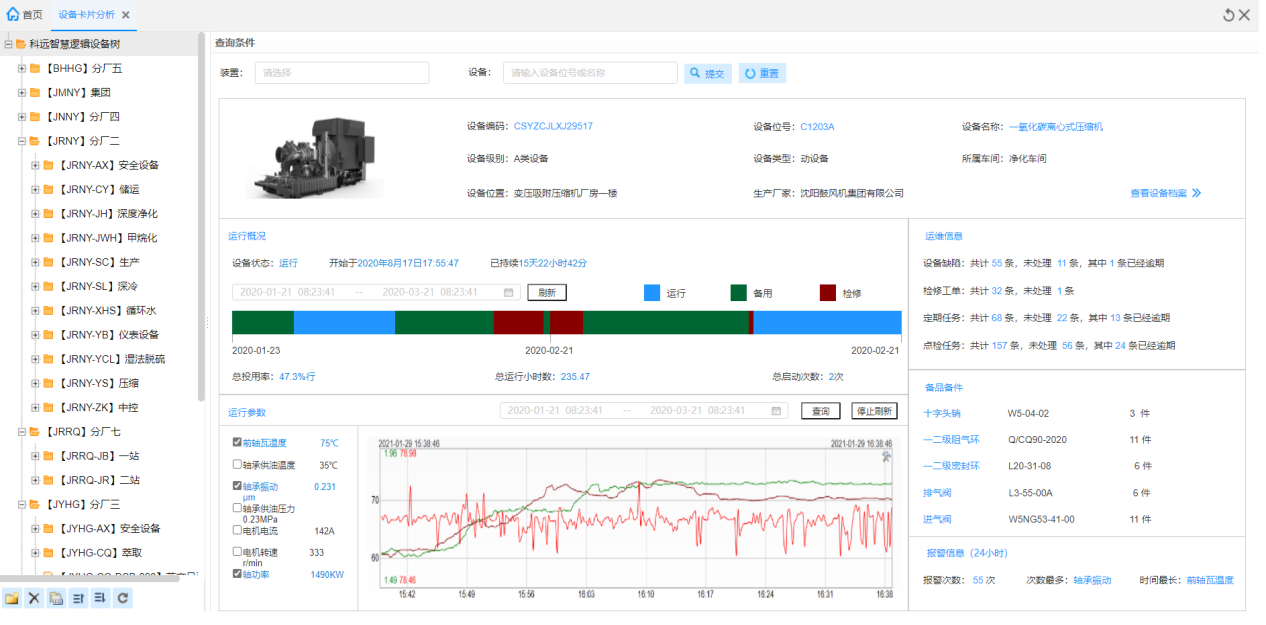Click folder icon of 【JRNY-SL】深冷
The image size is (1266, 625).
[x=48, y=286]
